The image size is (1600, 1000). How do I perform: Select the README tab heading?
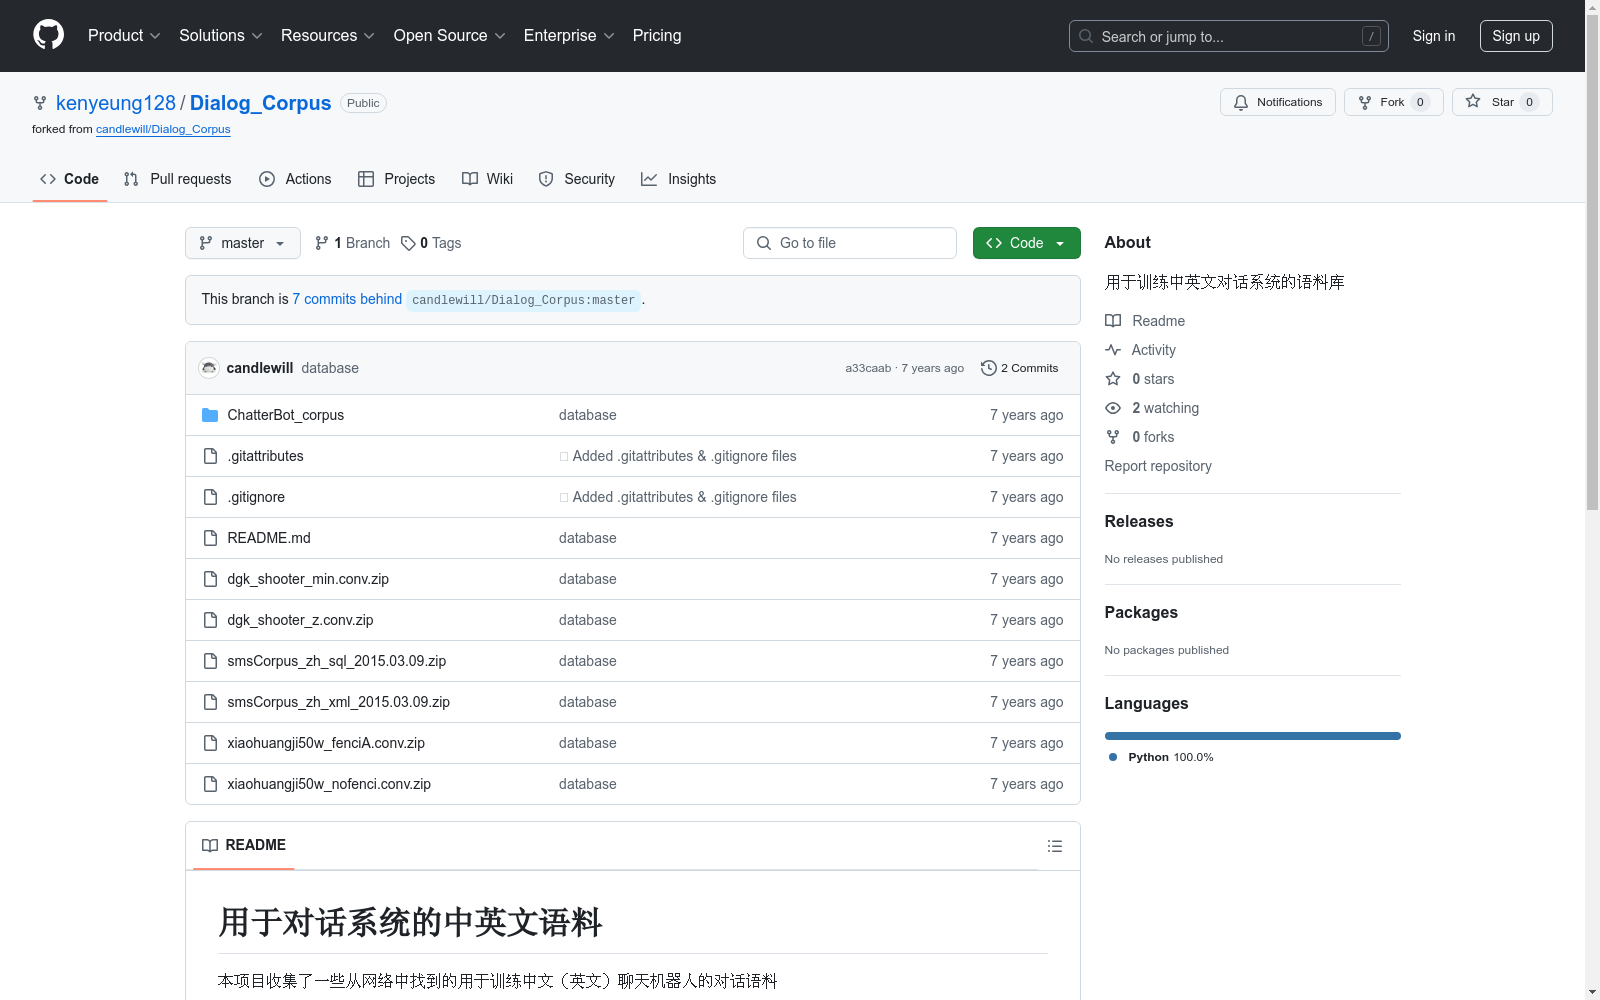(244, 846)
